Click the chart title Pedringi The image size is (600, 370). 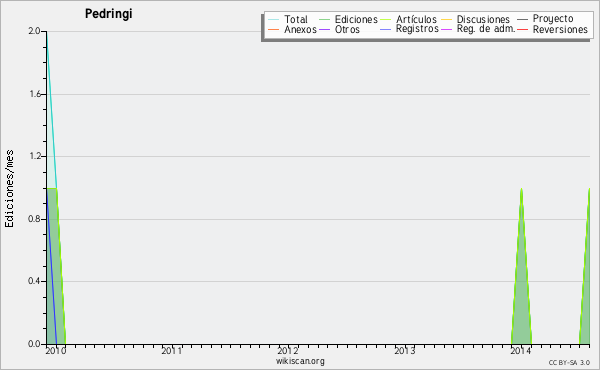(x=108, y=14)
